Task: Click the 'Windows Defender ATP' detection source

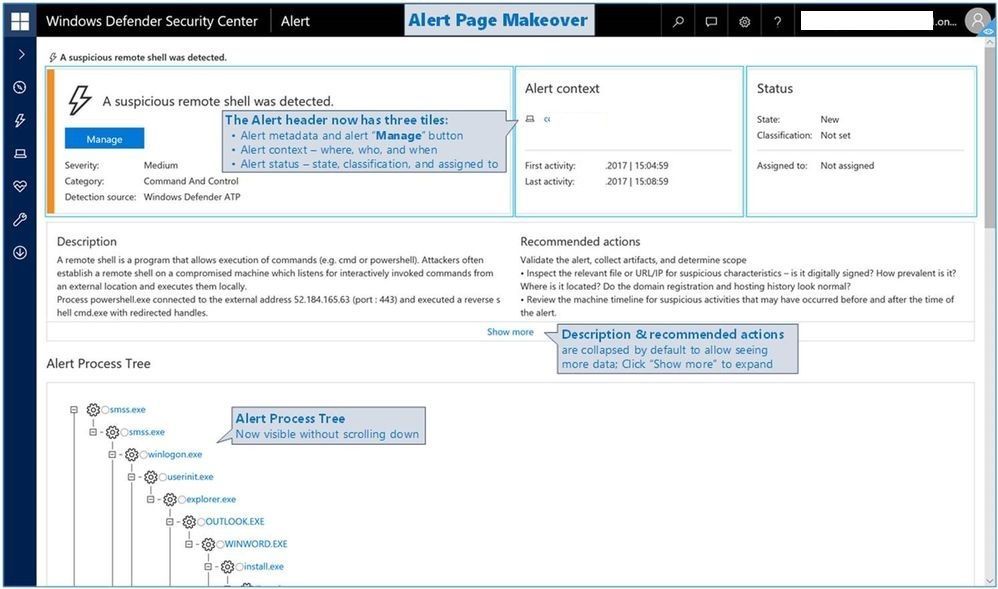Action: click(x=192, y=197)
